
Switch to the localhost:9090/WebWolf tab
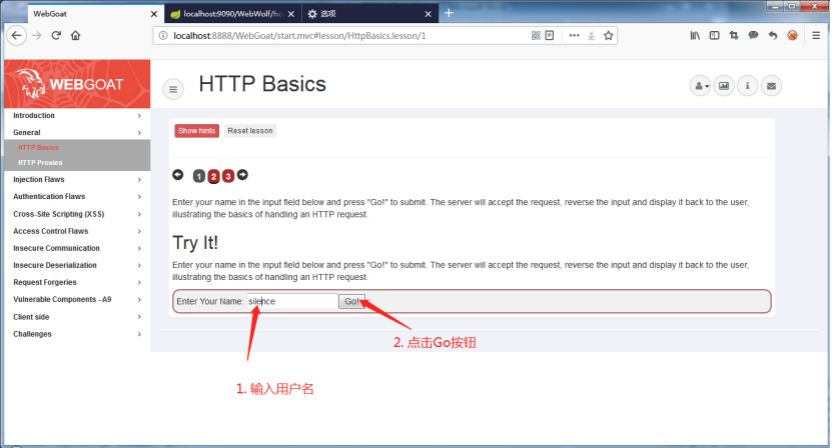point(232,14)
